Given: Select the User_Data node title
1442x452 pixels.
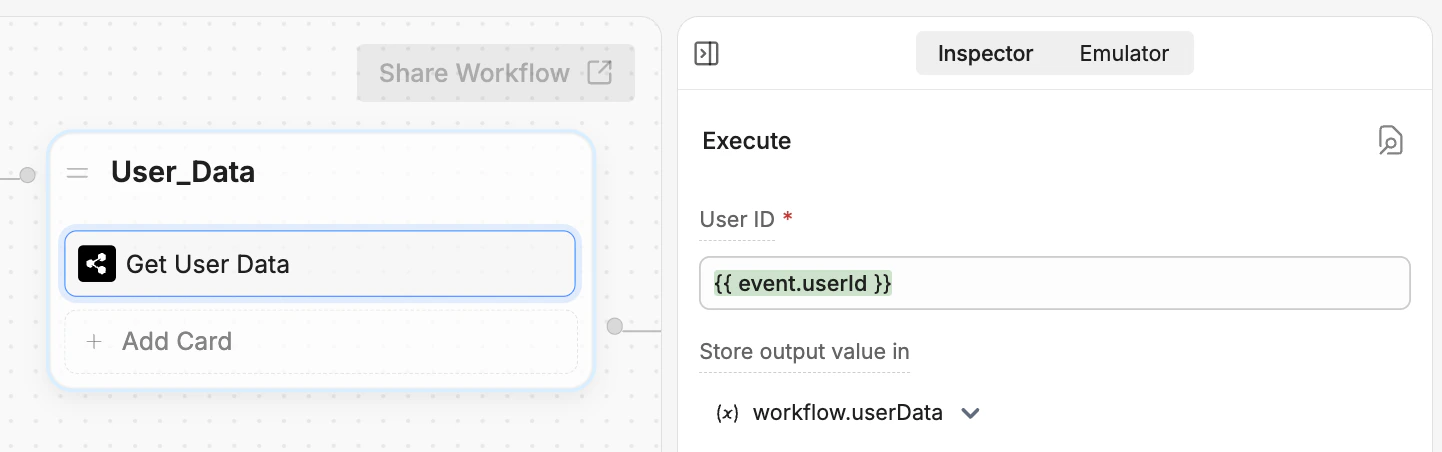Looking at the screenshot, I should tap(183, 172).
